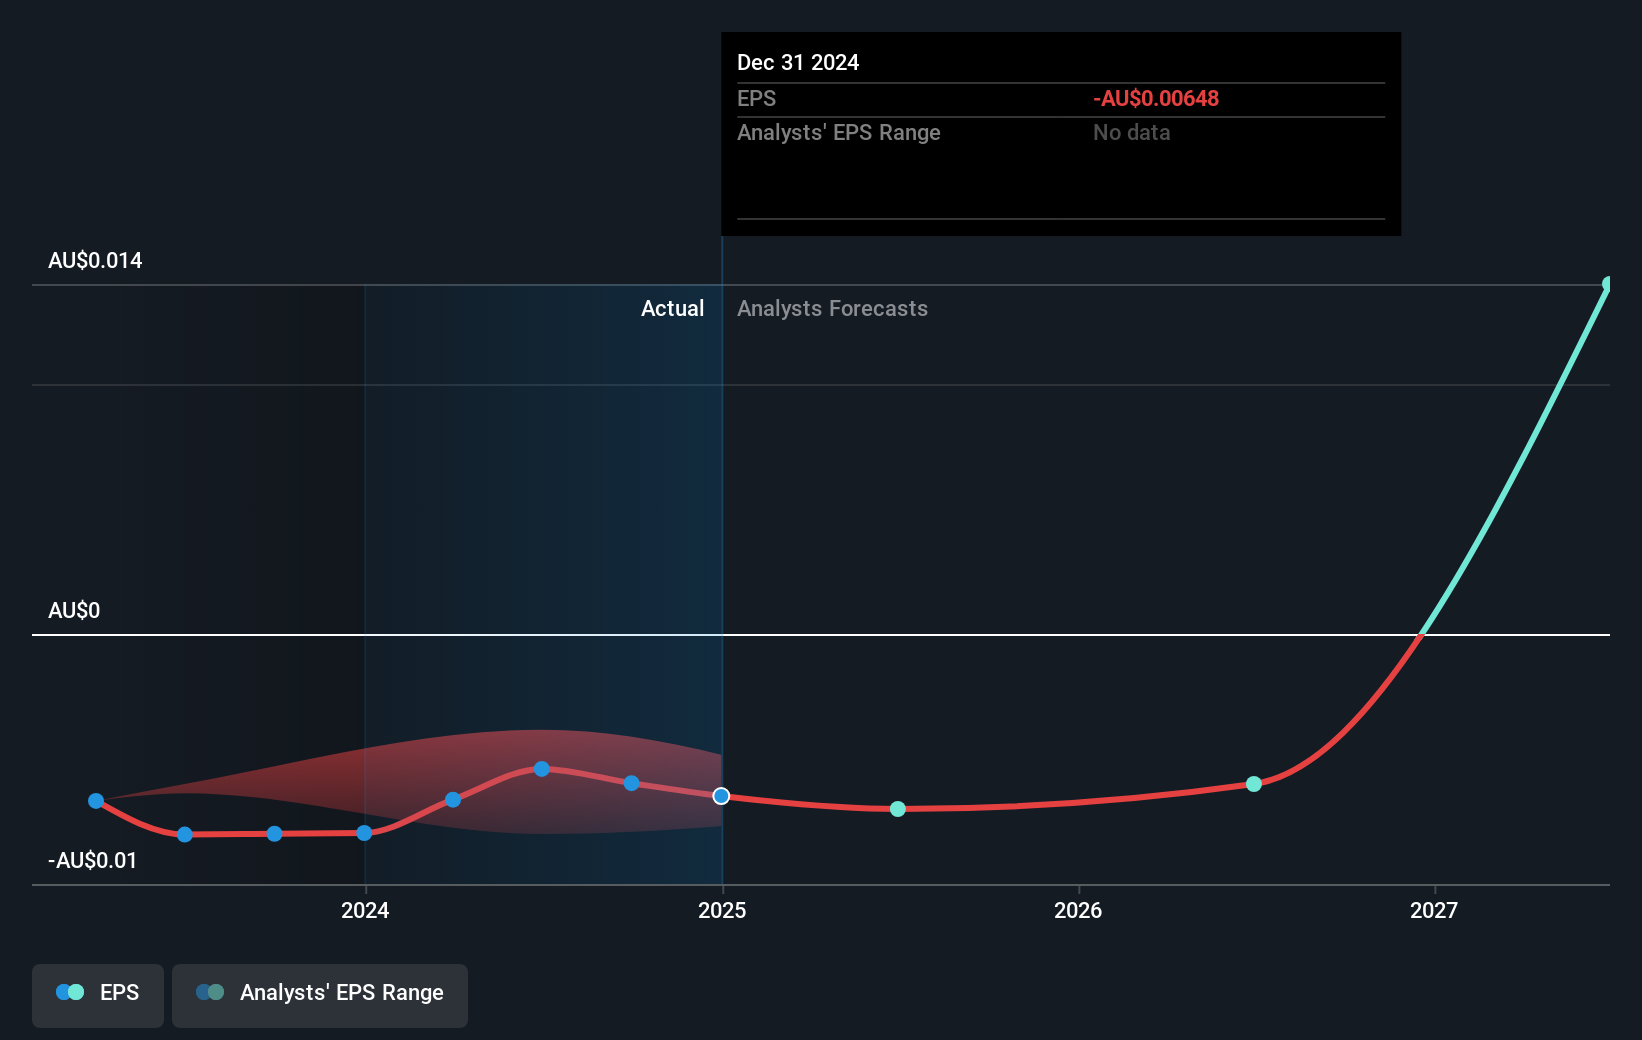
Task: Click the 2027 x-axis label
Action: [x=1434, y=910]
